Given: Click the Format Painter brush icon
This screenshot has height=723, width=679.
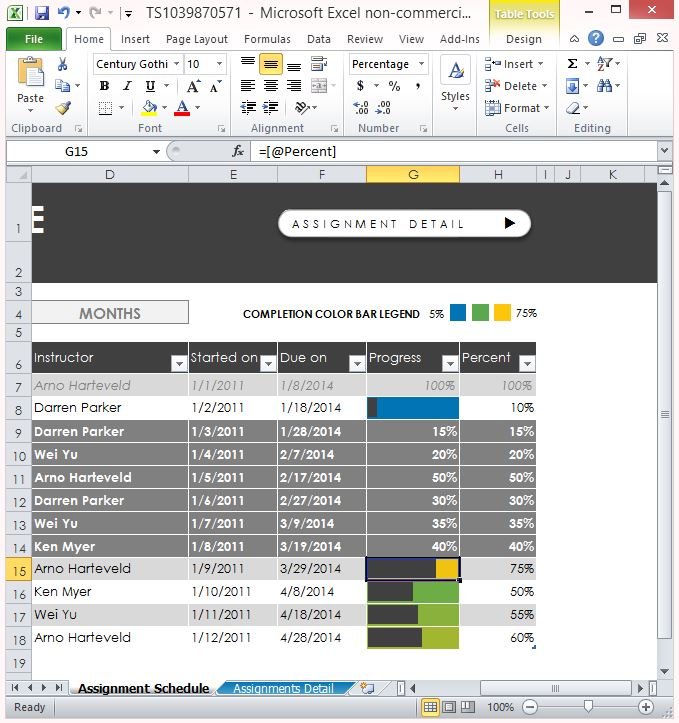Looking at the screenshot, I should pos(63,108).
